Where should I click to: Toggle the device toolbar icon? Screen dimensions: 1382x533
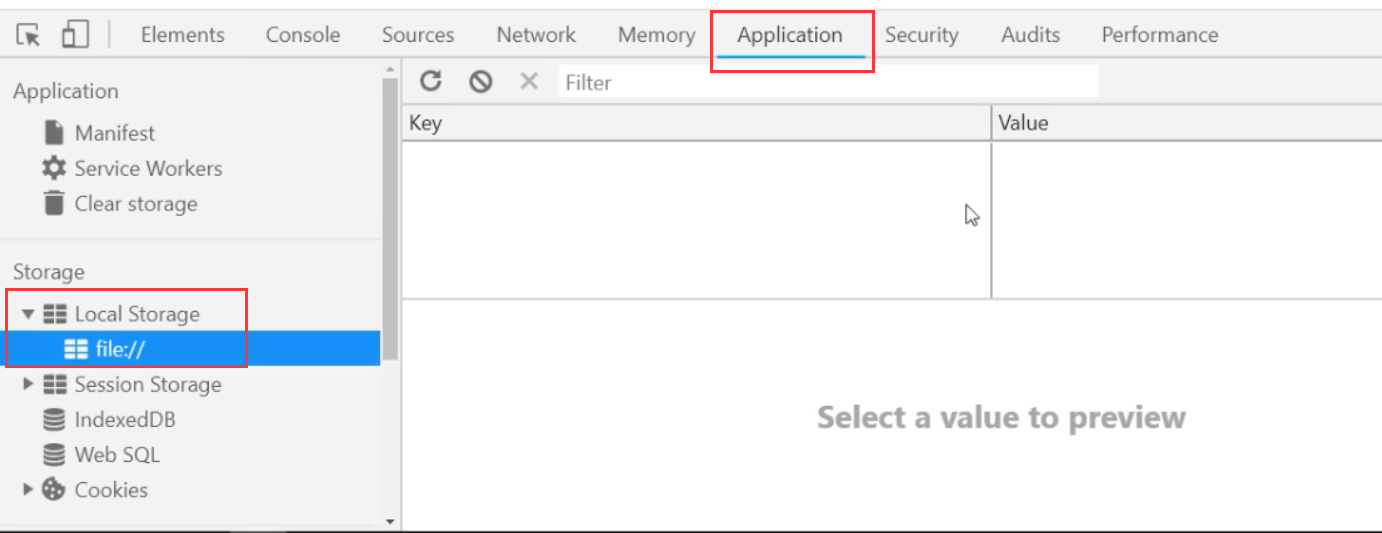(x=75, y=35)
